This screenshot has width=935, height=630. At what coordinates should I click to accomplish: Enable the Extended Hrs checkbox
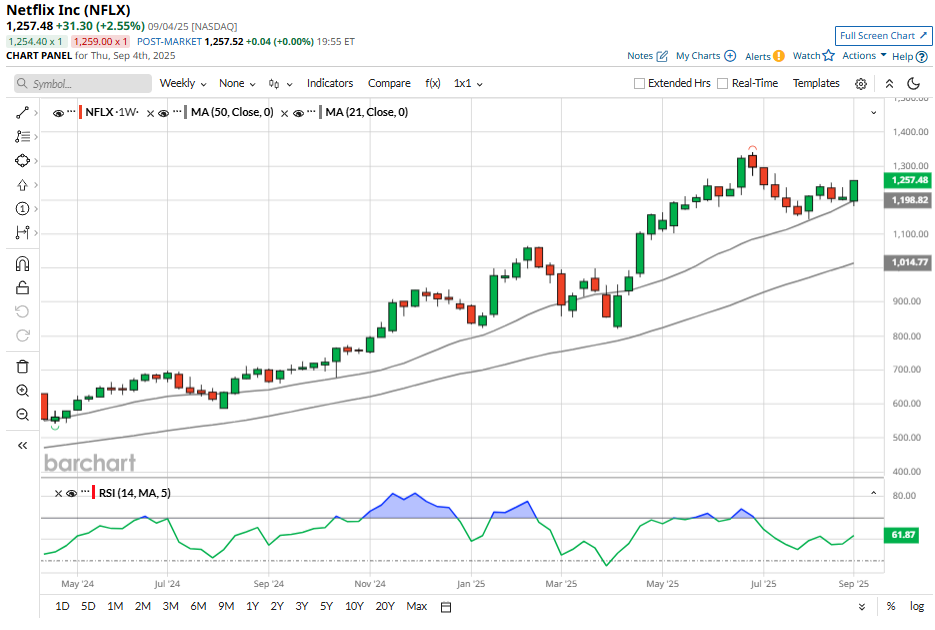[x=639, y=83]
